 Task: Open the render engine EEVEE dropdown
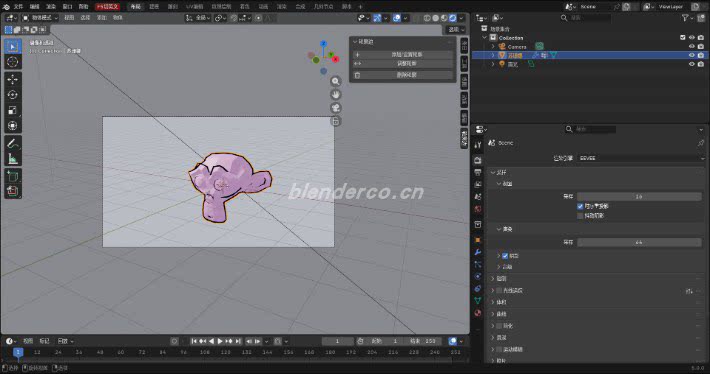(x=640, y=158)
